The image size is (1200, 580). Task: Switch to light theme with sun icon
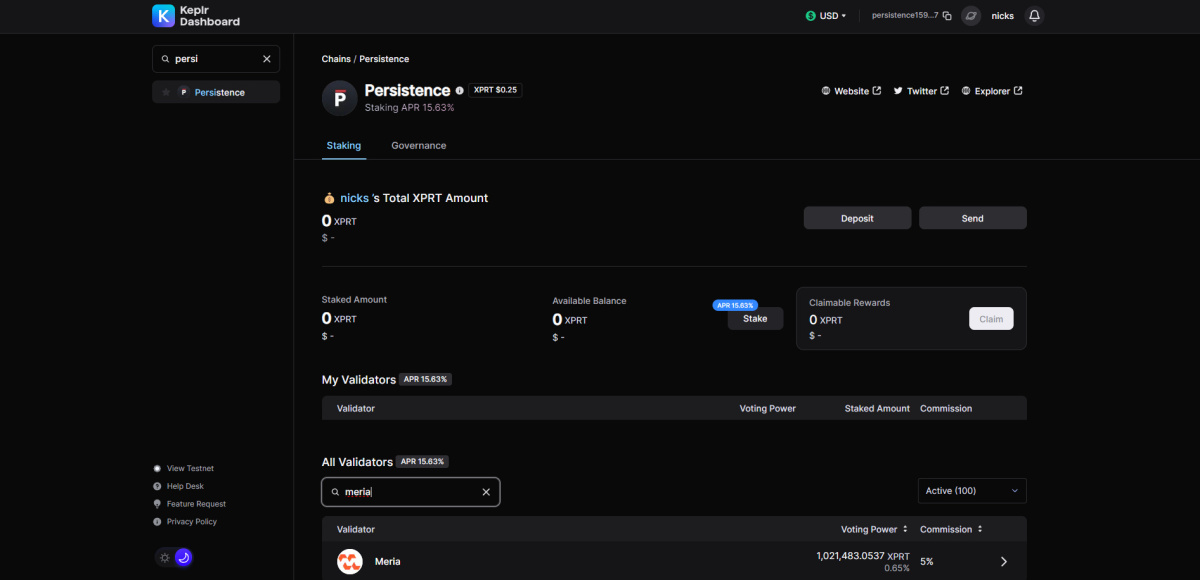click(x=164, y=557)
